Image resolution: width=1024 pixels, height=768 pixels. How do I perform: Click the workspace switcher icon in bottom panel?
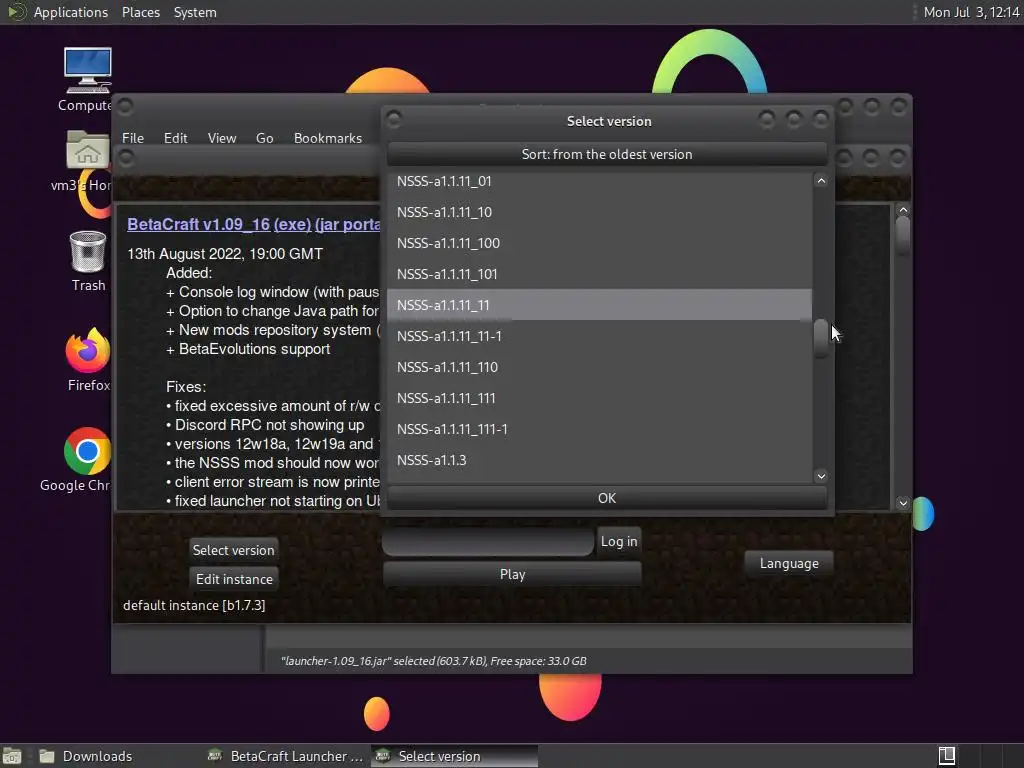point(947,756)
